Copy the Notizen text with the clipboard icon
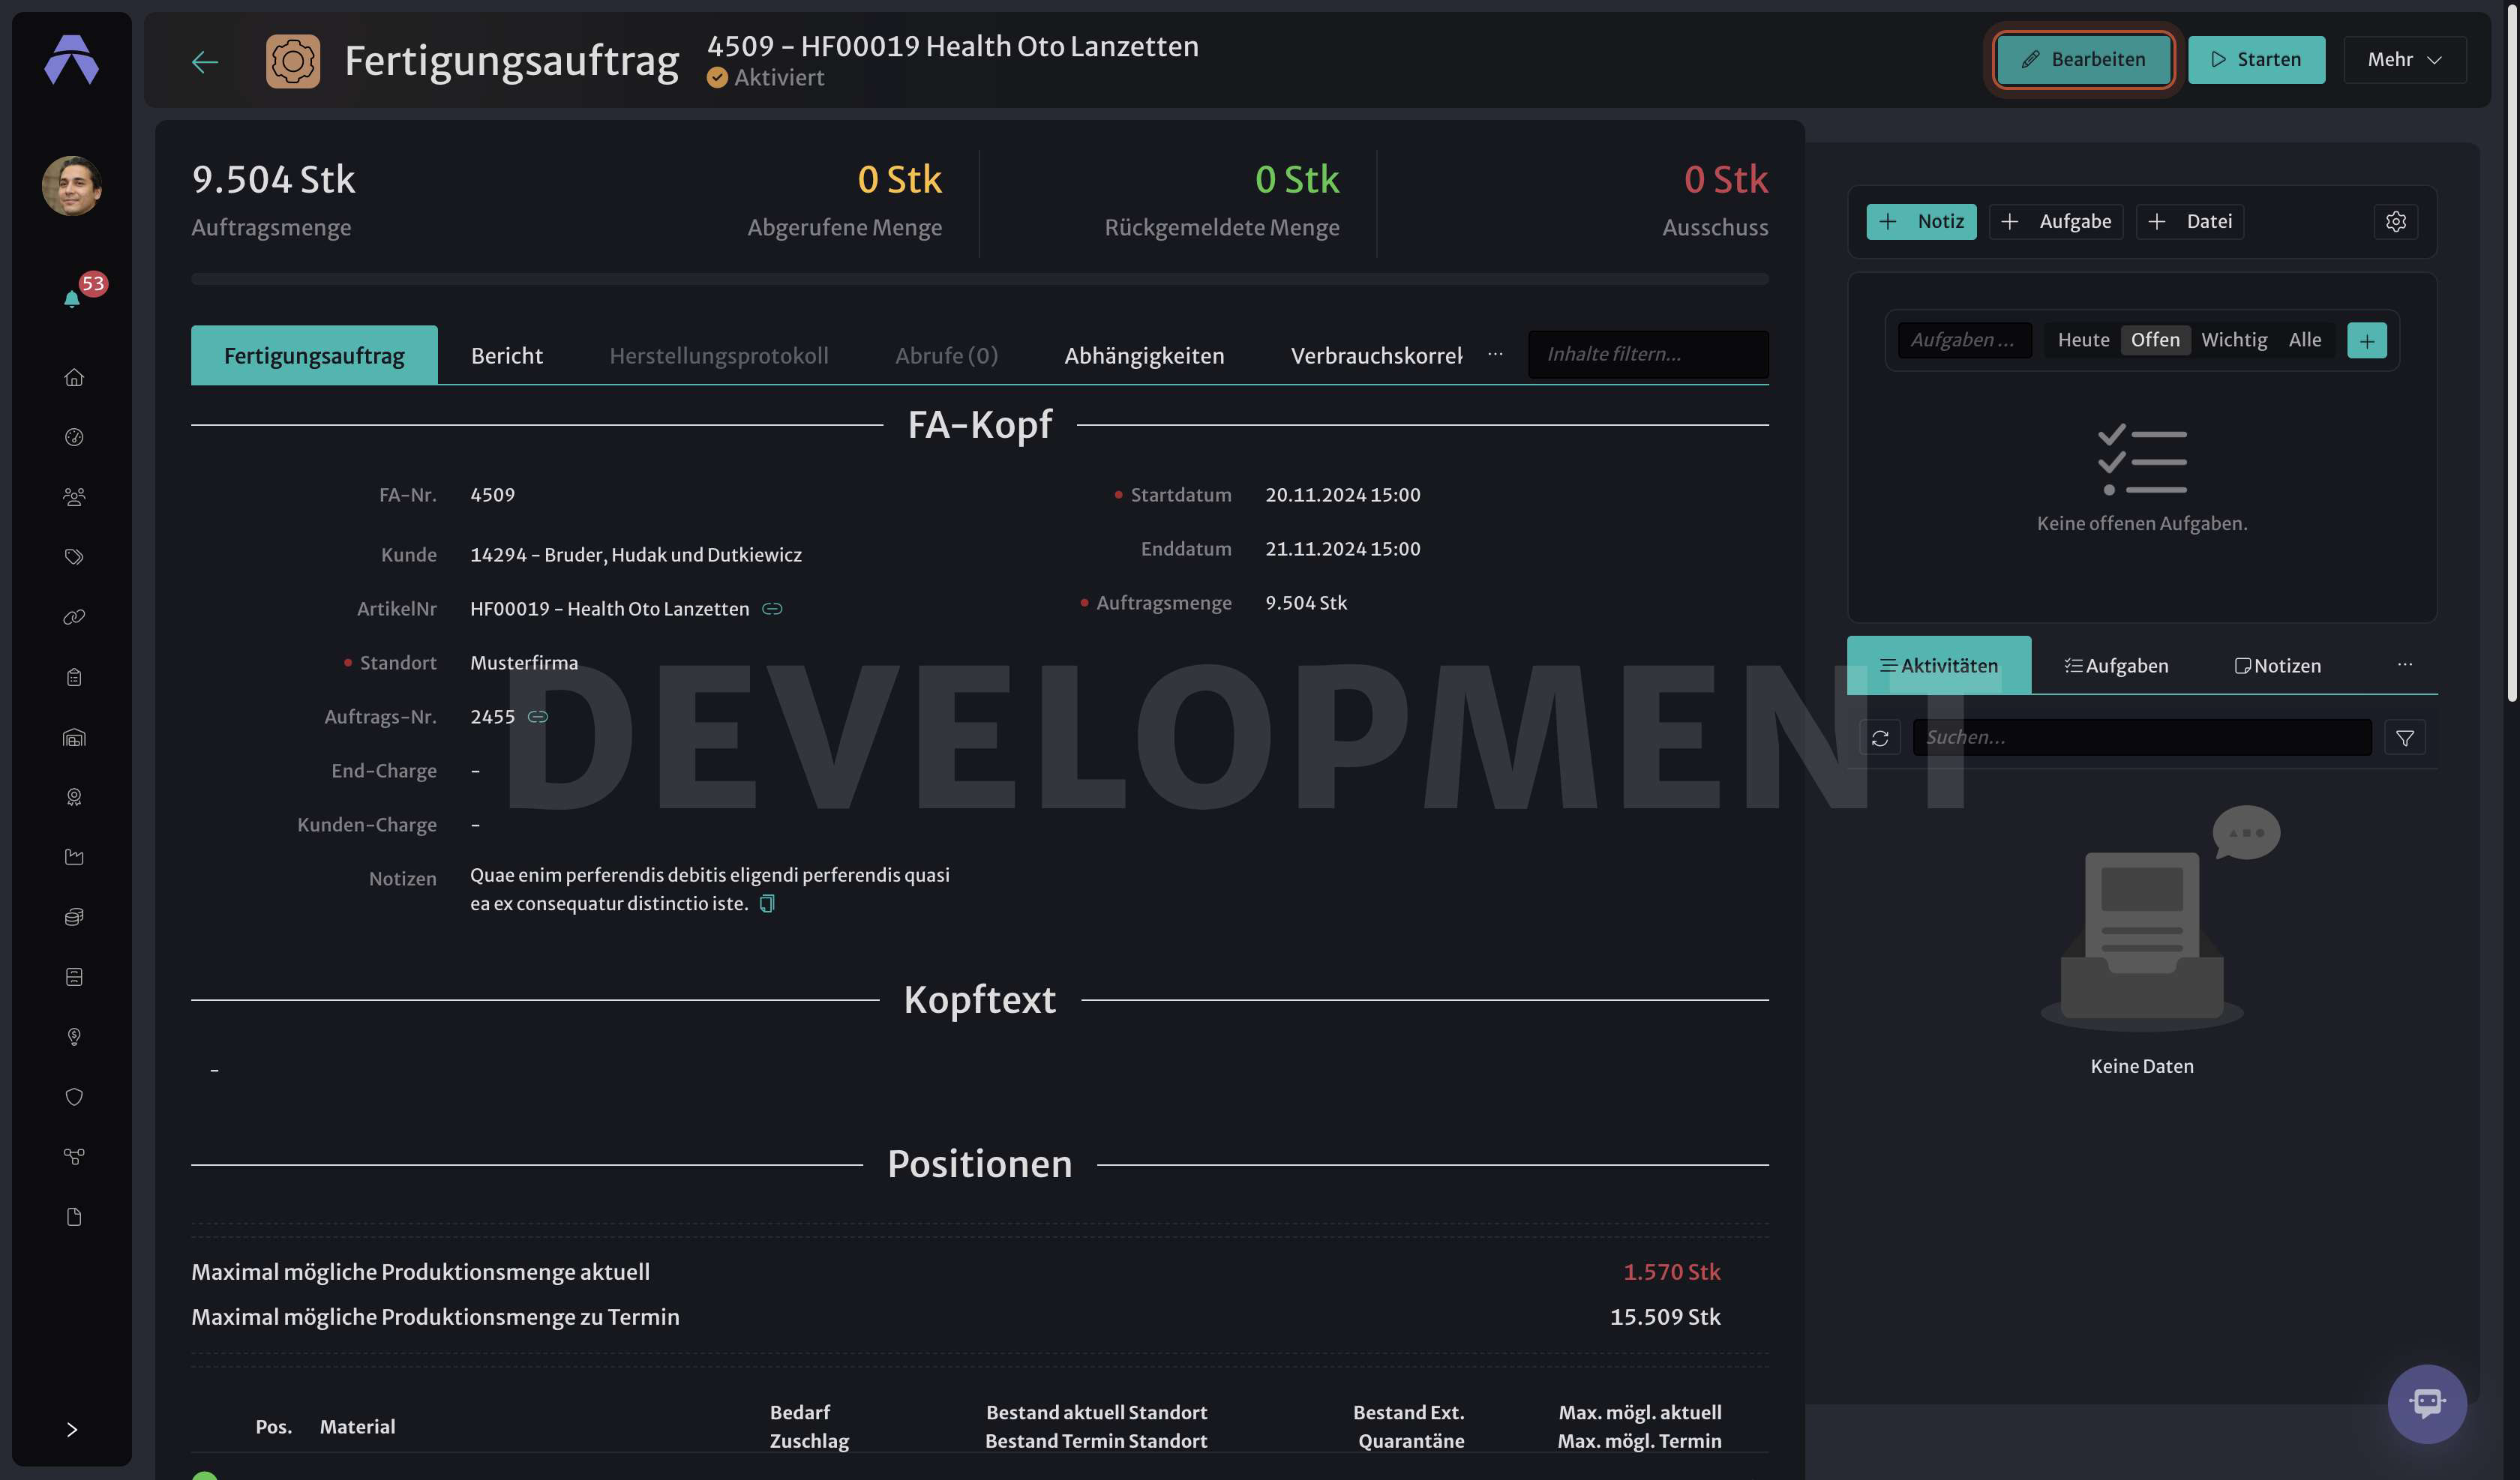This screenshot has width=2520, height=1480. coord(767,904)
